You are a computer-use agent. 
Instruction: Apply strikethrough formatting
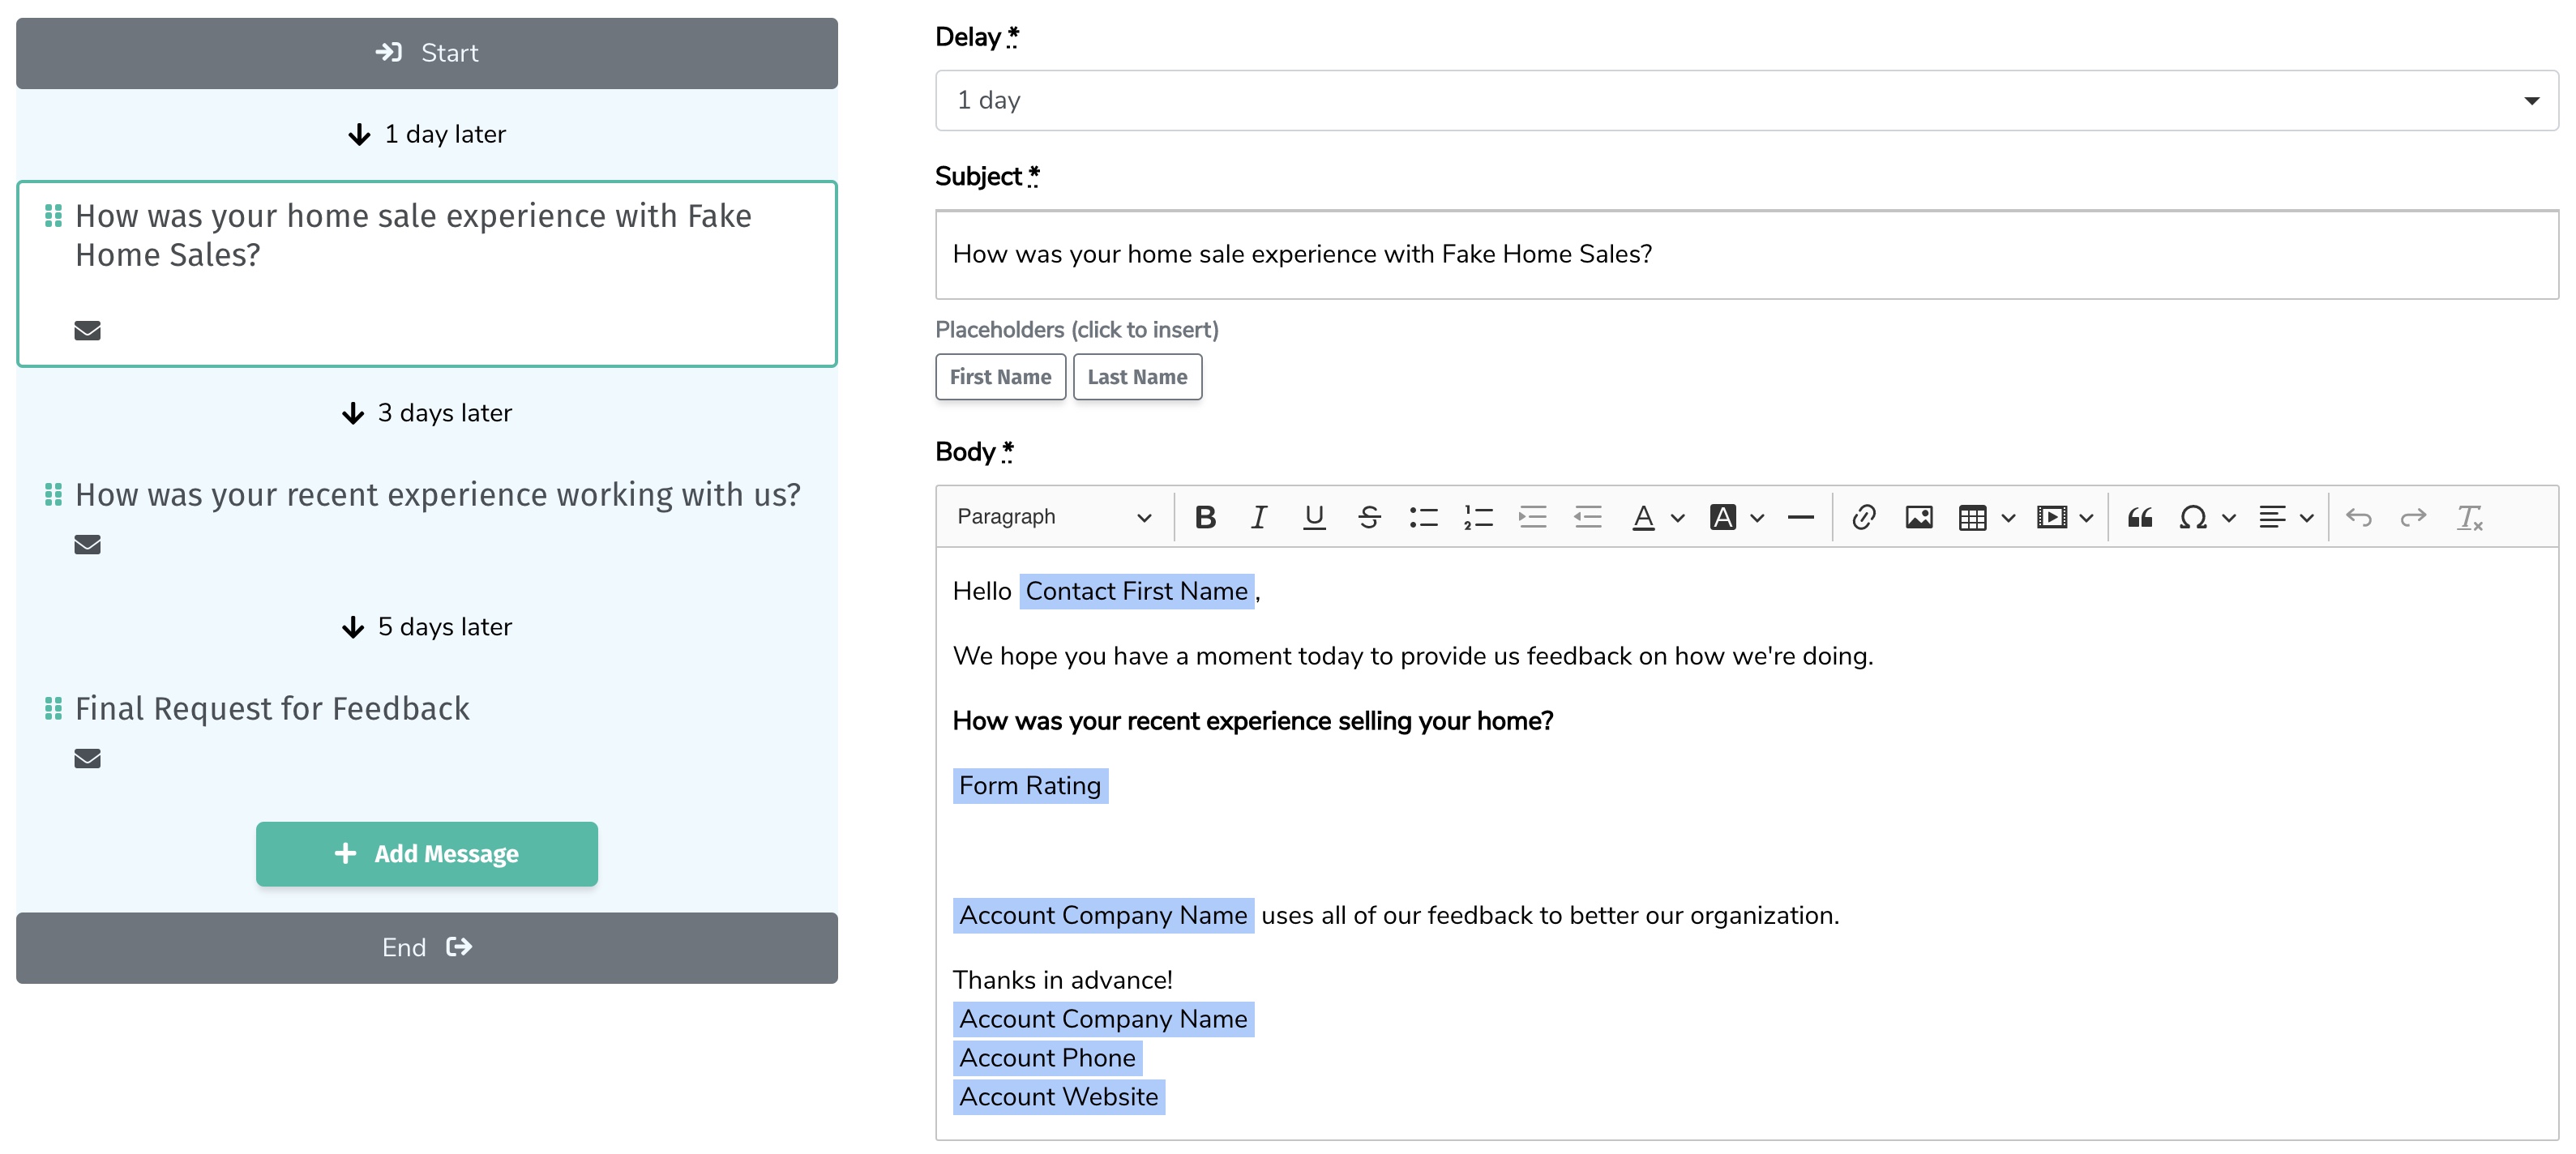pyautogui.click(x=1369, y=517)
